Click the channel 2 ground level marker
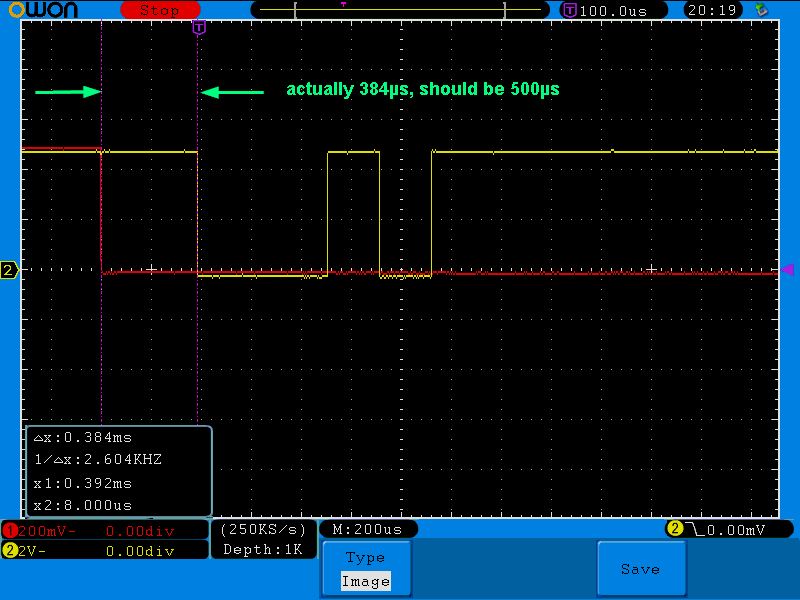 (x=9, y=270)
